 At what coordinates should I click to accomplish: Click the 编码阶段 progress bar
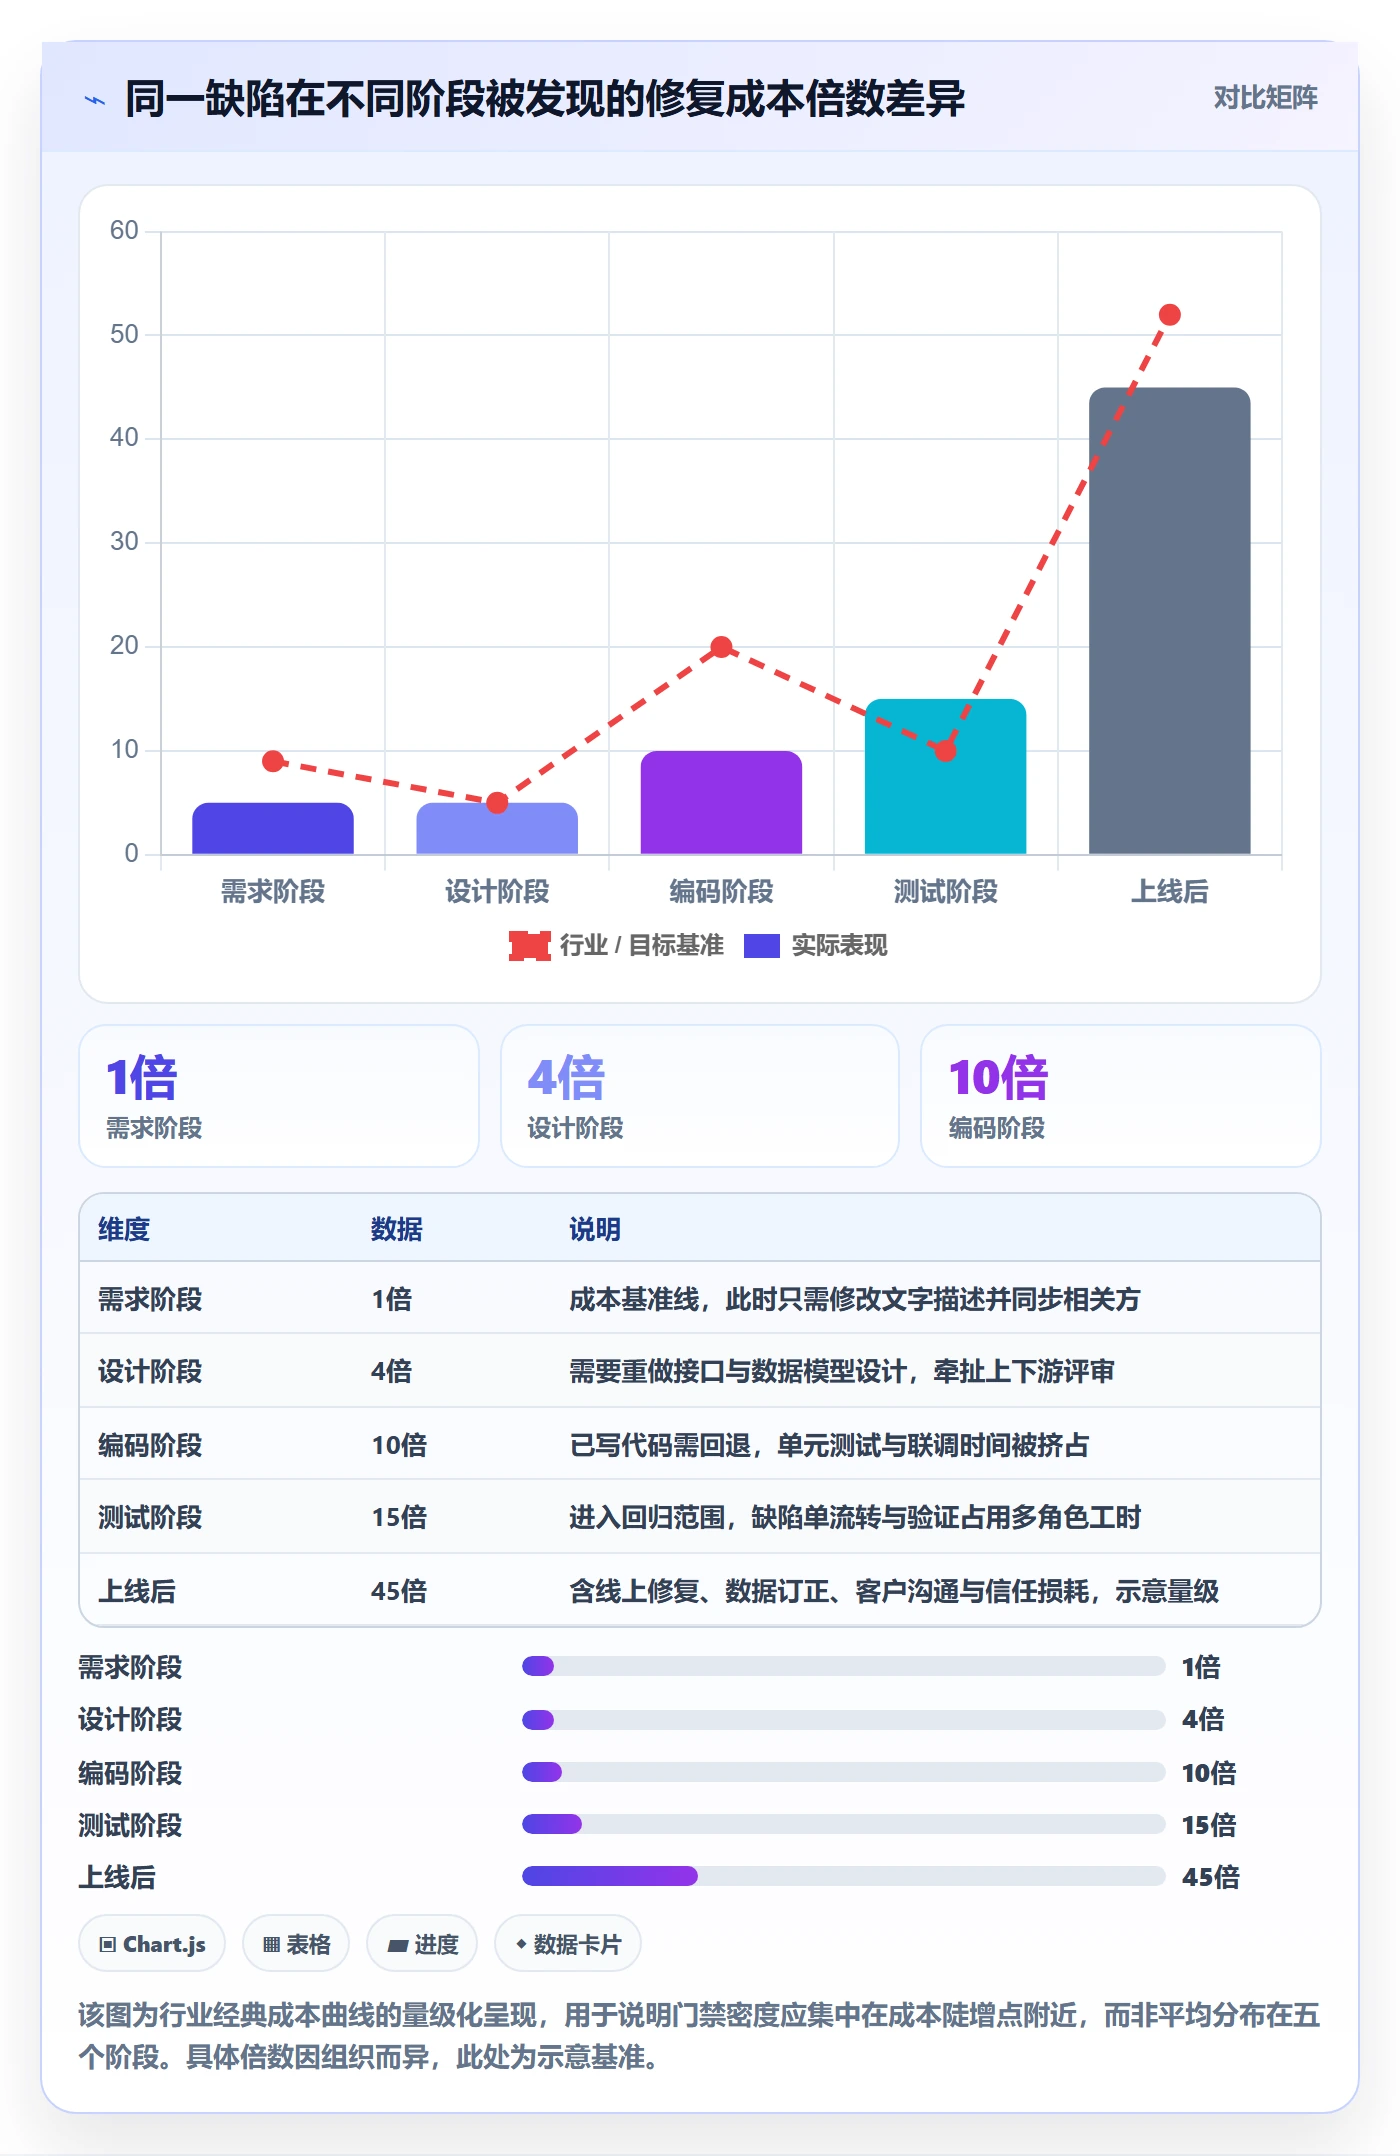point(844,1772)
